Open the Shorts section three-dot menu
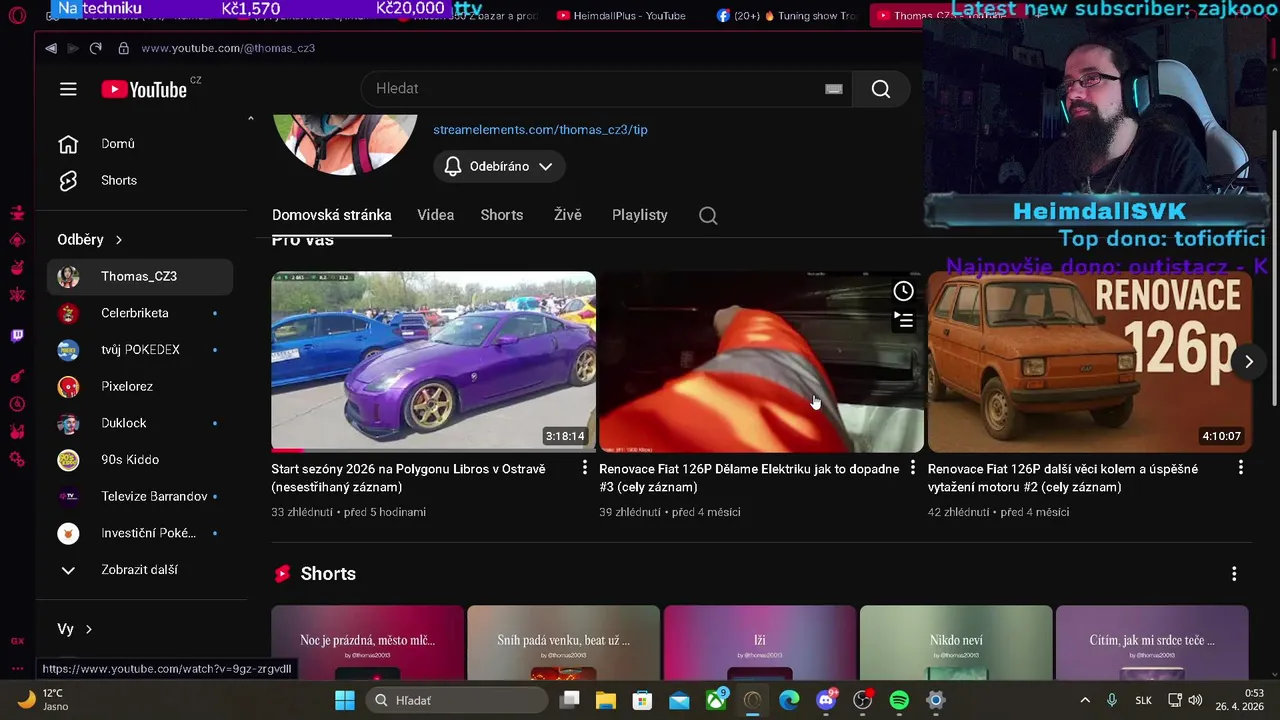The width and height of the screenshot is (1280, 720). [1234, 574]
